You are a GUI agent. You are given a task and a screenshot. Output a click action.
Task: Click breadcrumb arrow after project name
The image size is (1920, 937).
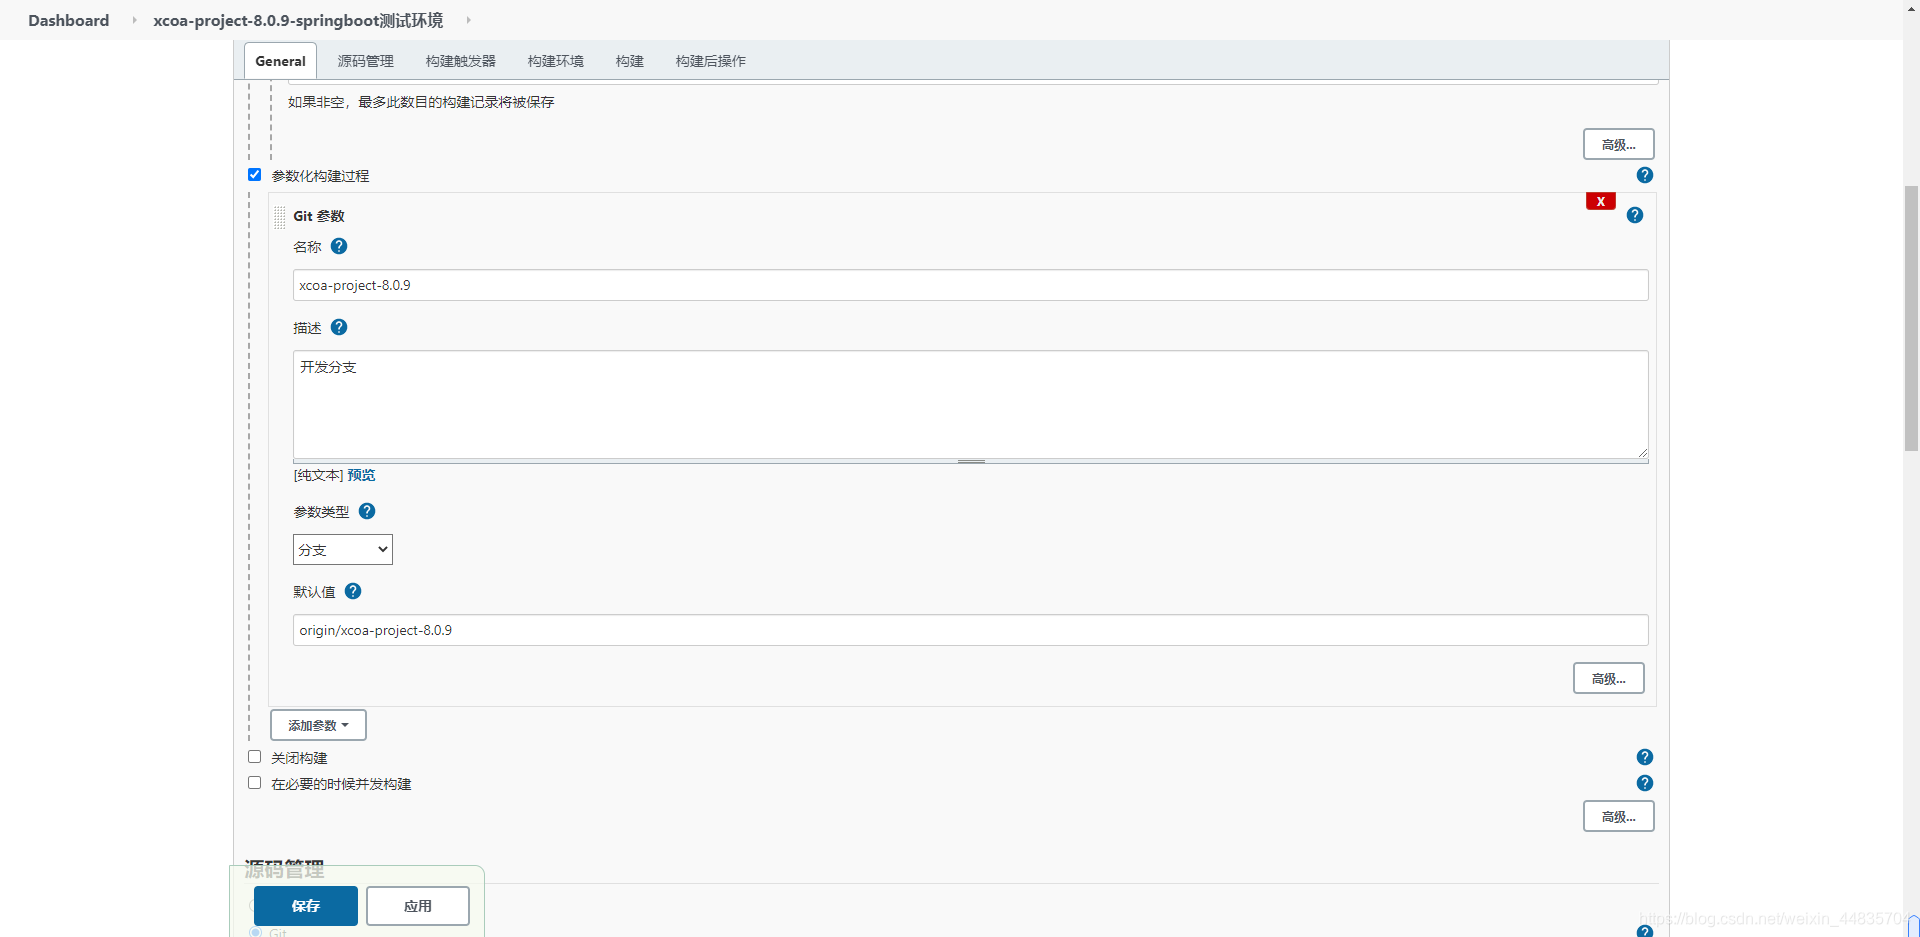pos(468,20)
